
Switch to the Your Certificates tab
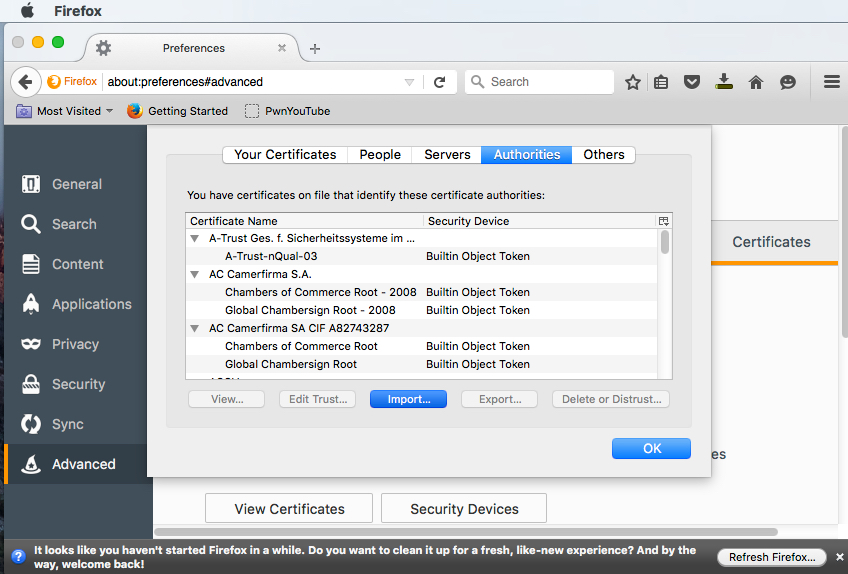coord(285,155)
